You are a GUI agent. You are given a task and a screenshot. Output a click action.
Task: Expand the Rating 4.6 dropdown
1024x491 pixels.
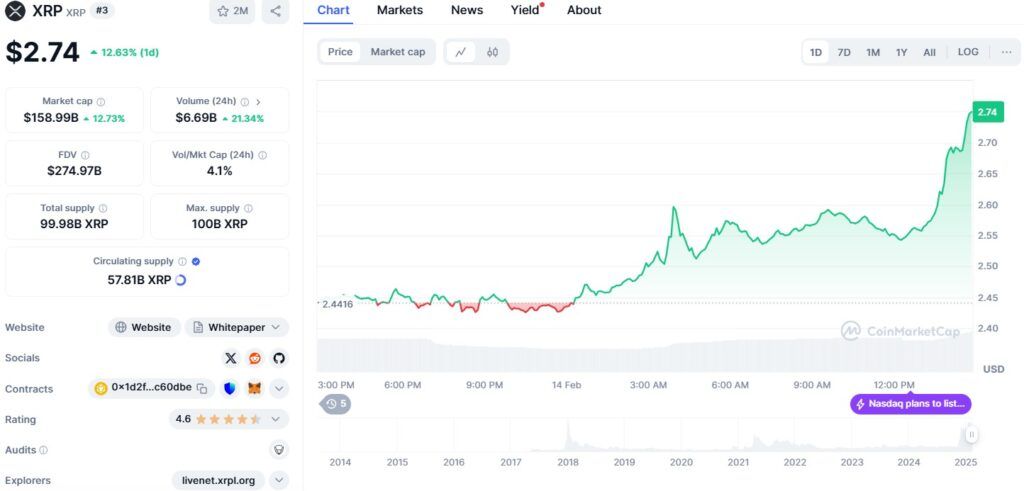coord(276,419)
